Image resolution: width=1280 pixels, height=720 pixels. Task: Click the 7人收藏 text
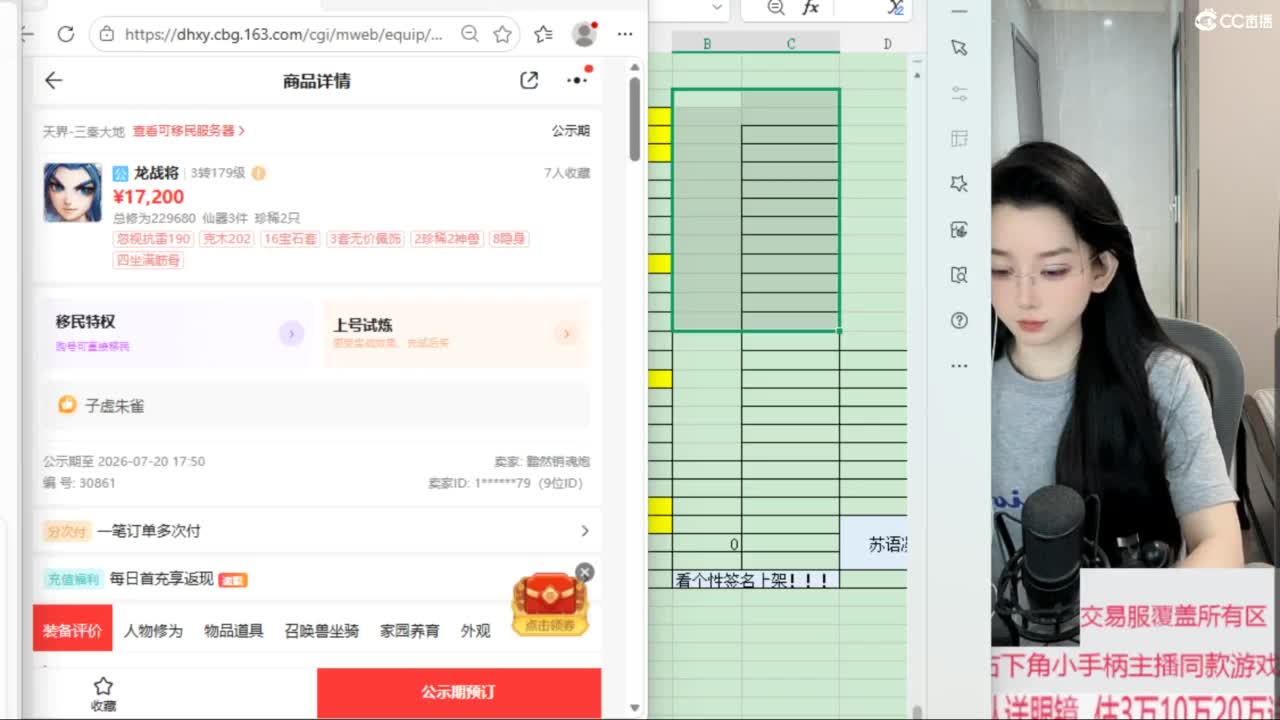tap(567, 173)
